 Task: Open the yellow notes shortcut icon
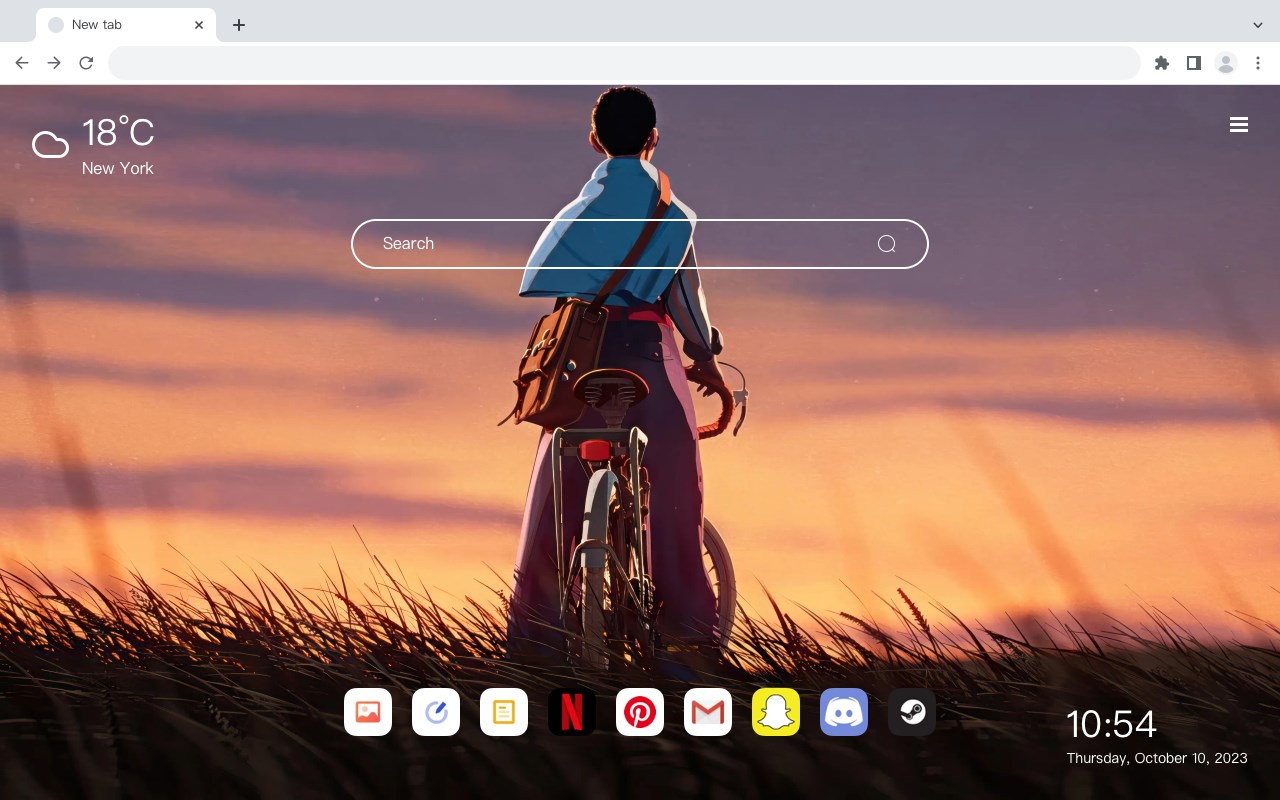504,712
